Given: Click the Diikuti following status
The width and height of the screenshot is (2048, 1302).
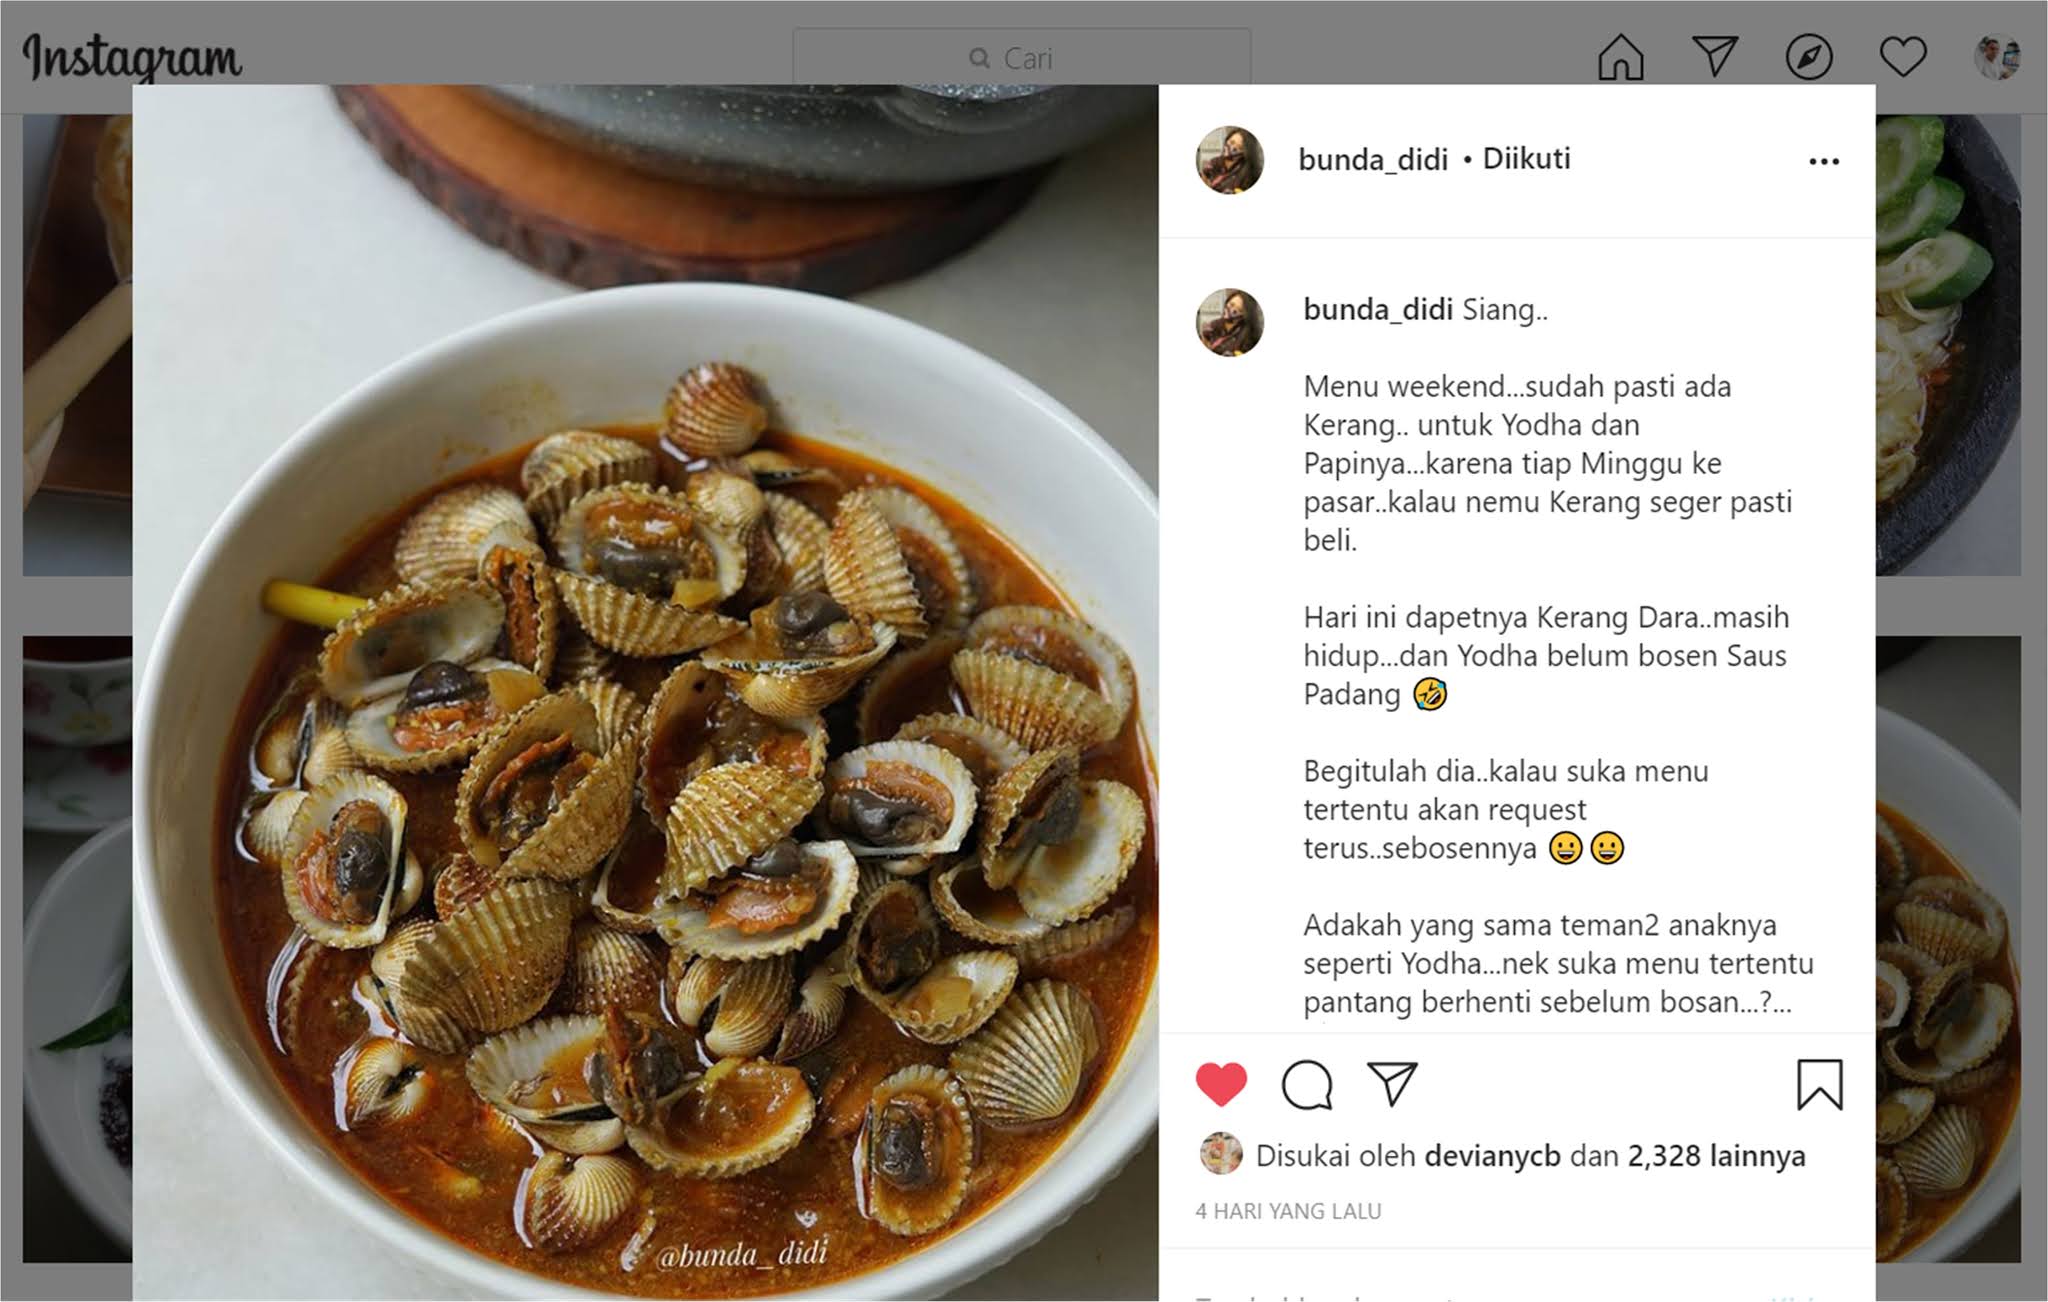Looking at the screenshot, I should pos(1526,159).
